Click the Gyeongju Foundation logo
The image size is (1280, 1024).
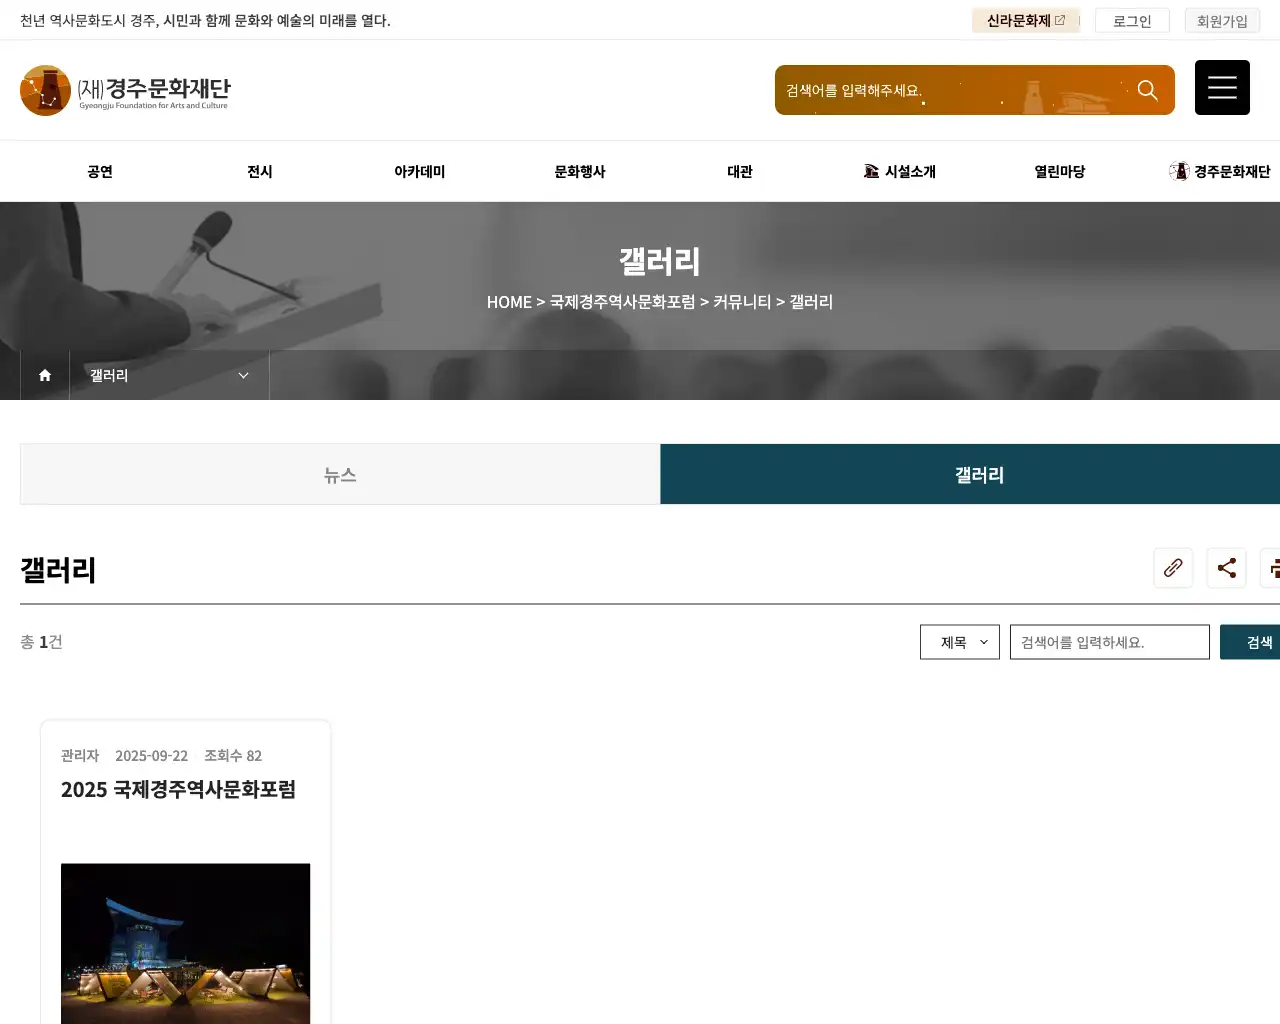coord(125,90)
